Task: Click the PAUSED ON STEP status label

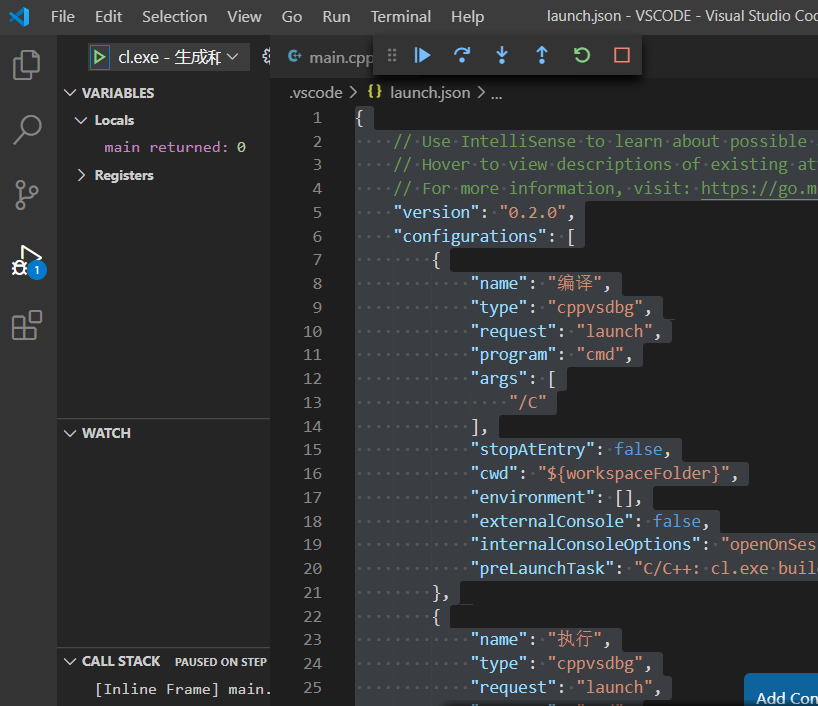Action: [221, 662]
